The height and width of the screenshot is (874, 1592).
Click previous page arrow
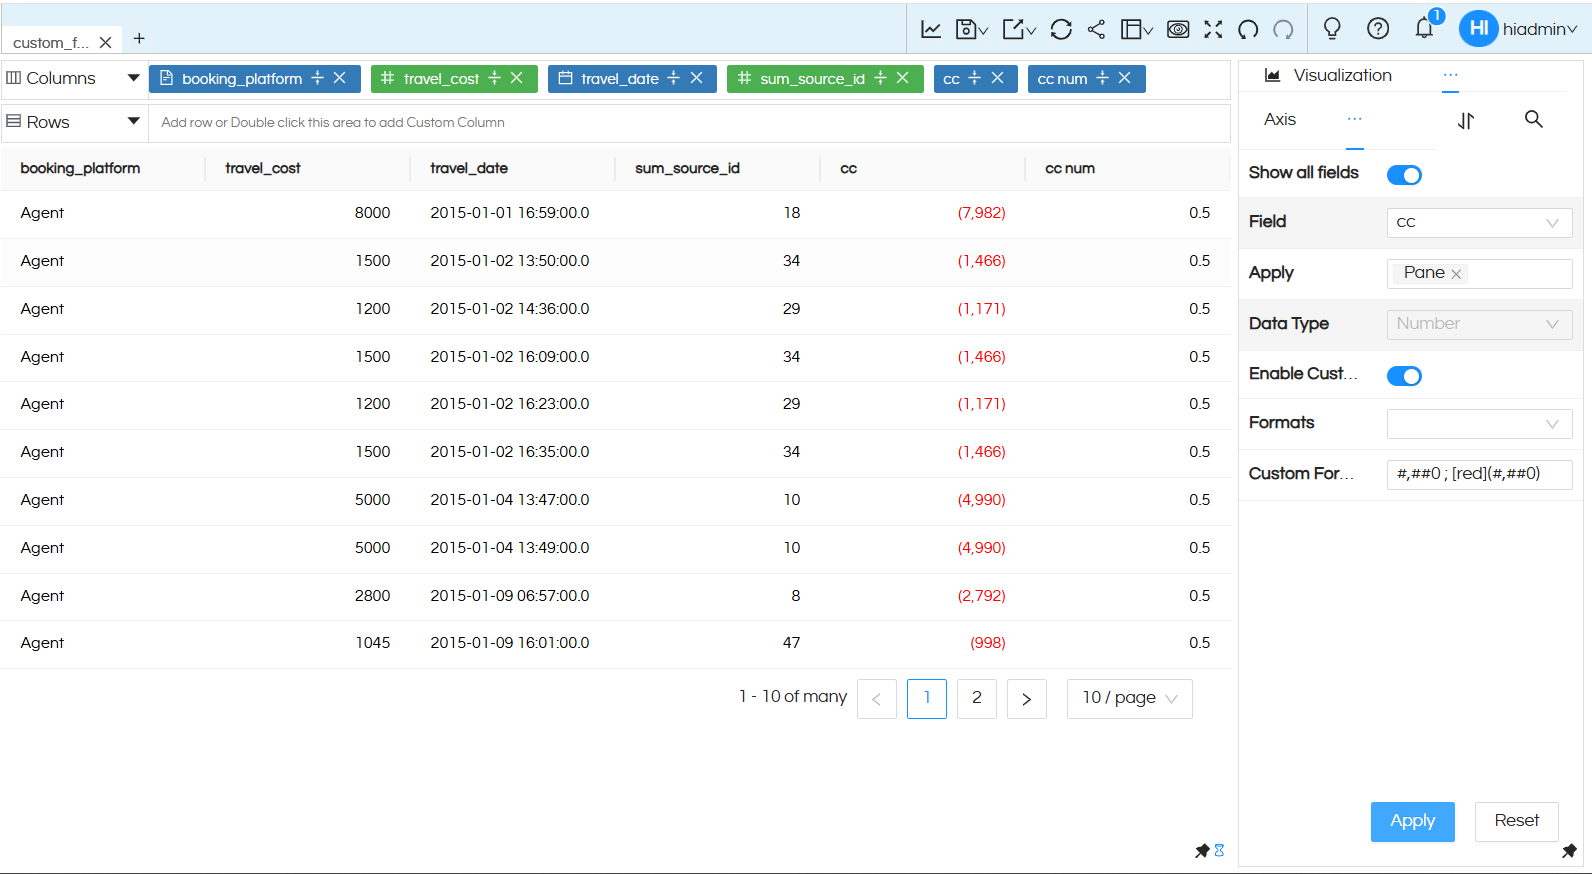(x=877, y=698)
